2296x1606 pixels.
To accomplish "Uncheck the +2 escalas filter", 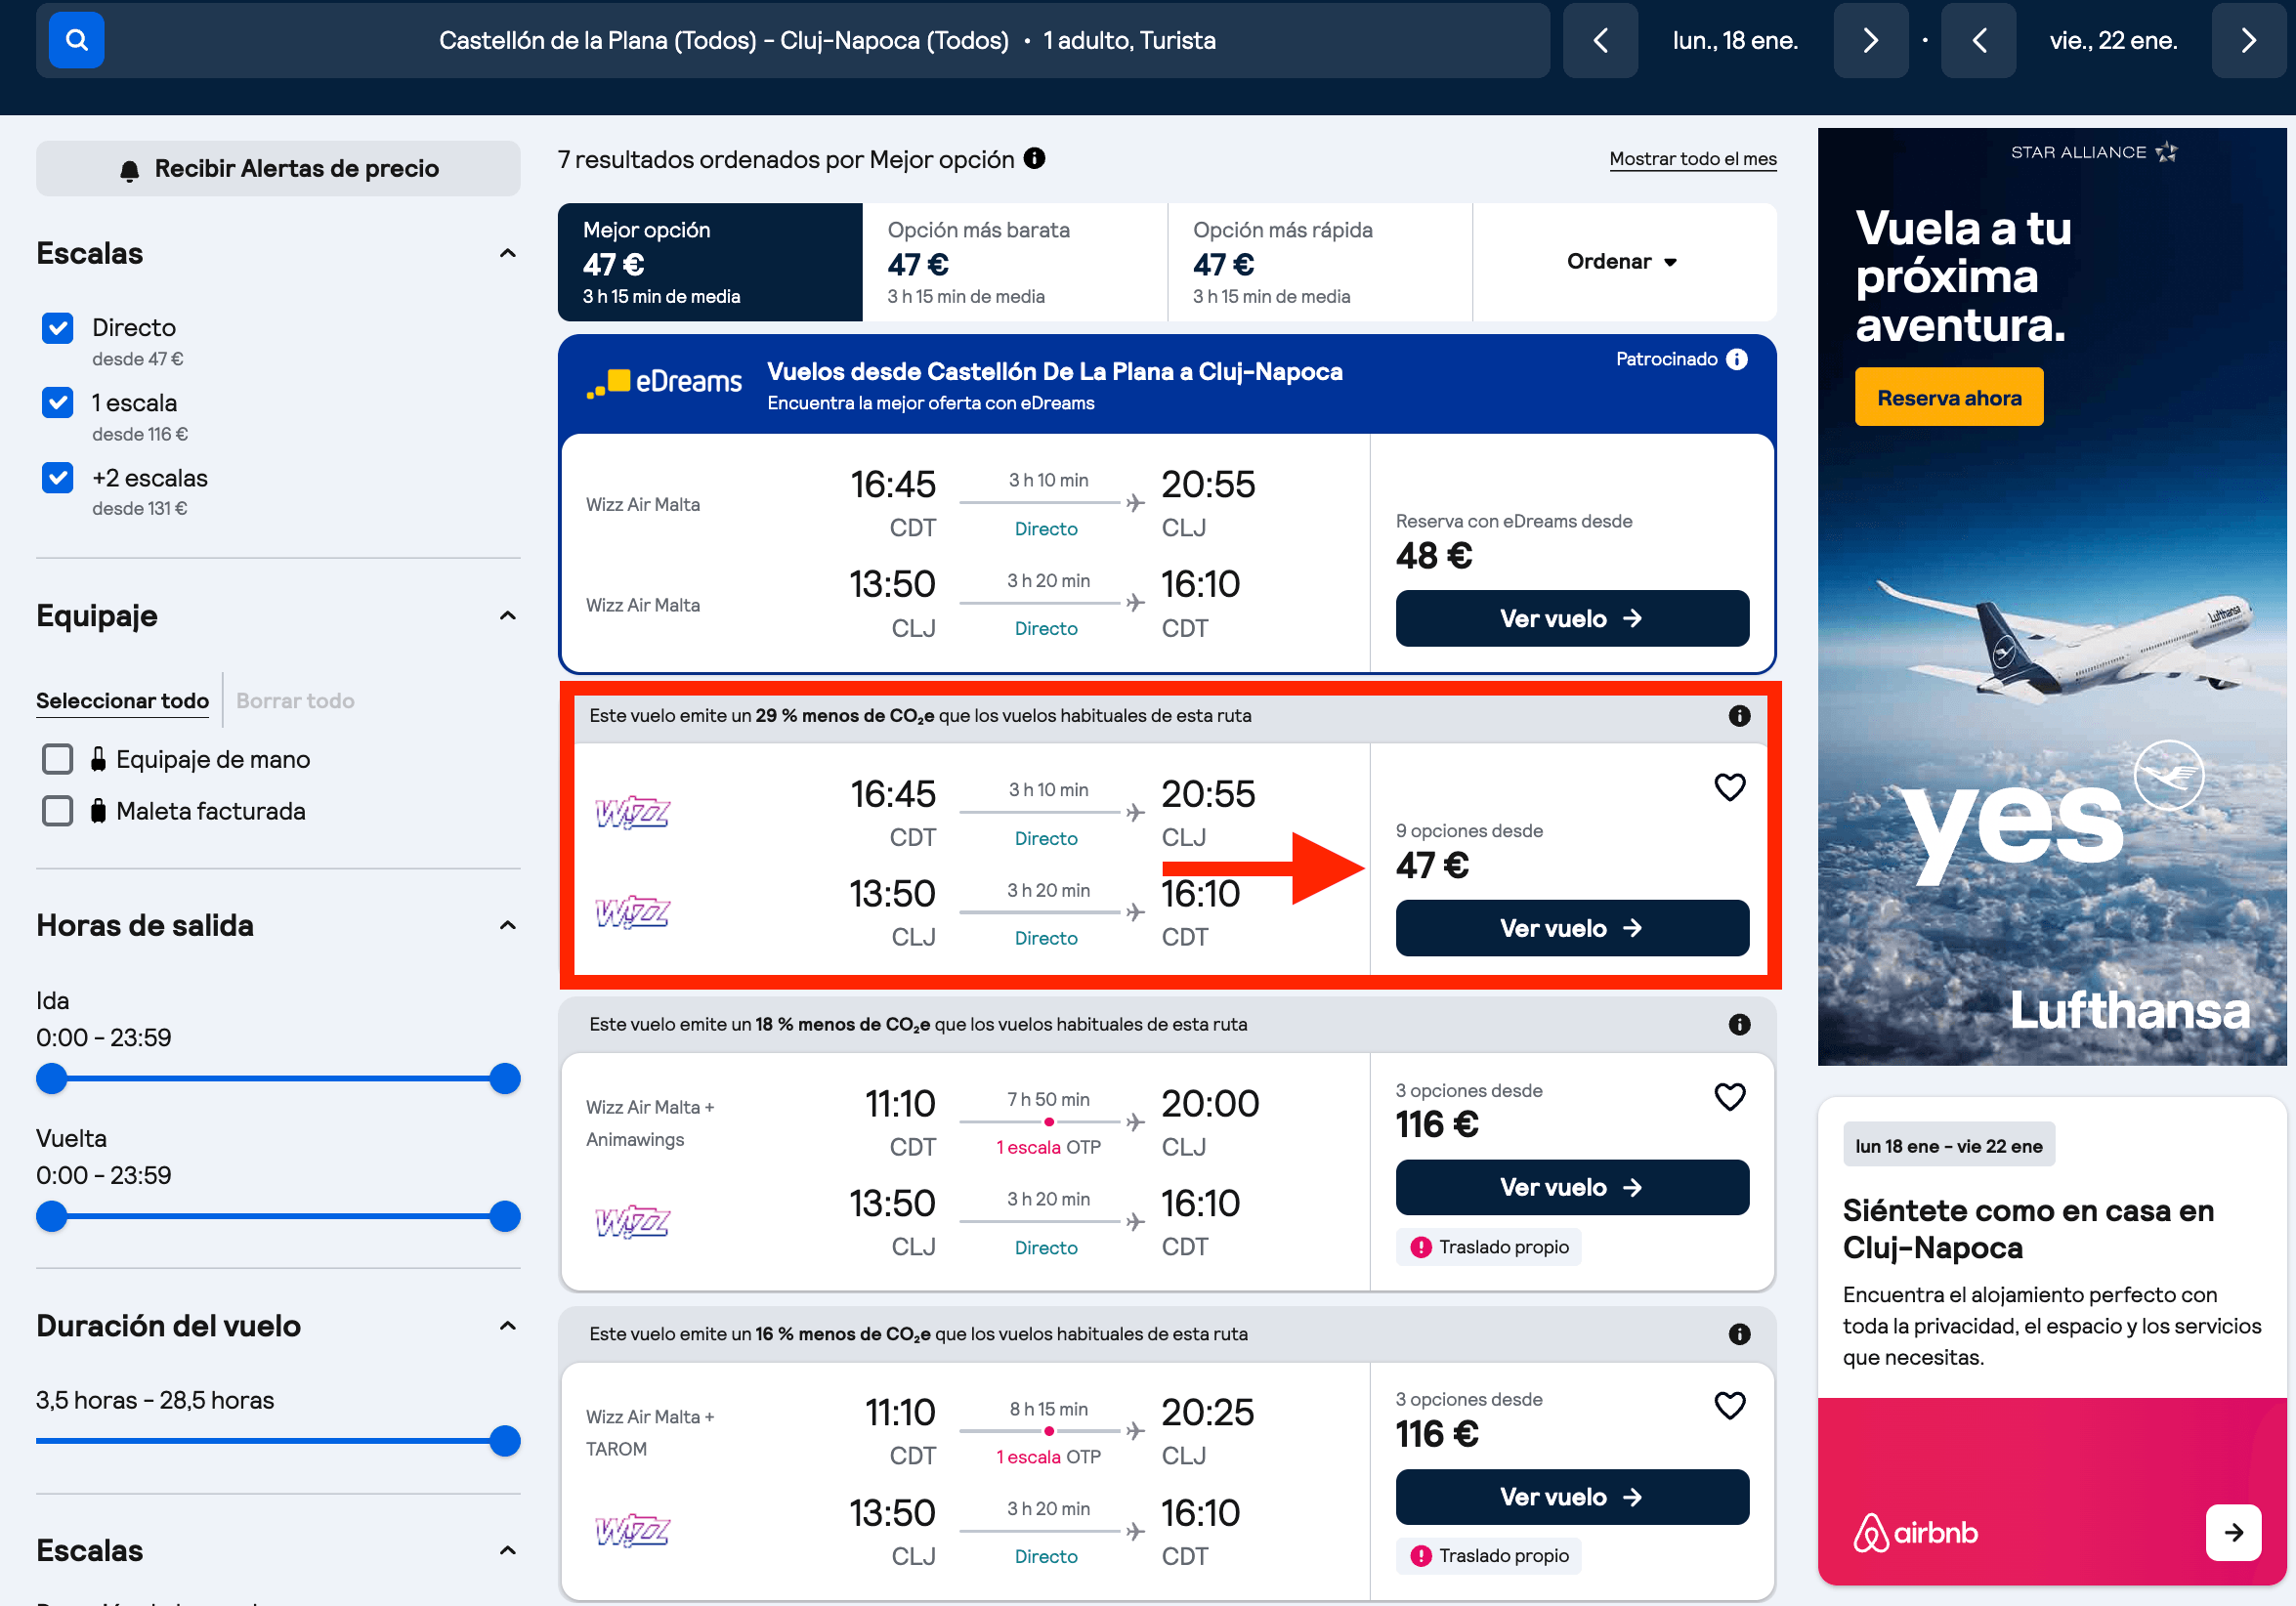I will pyautogui.click(x=58, y=478).
